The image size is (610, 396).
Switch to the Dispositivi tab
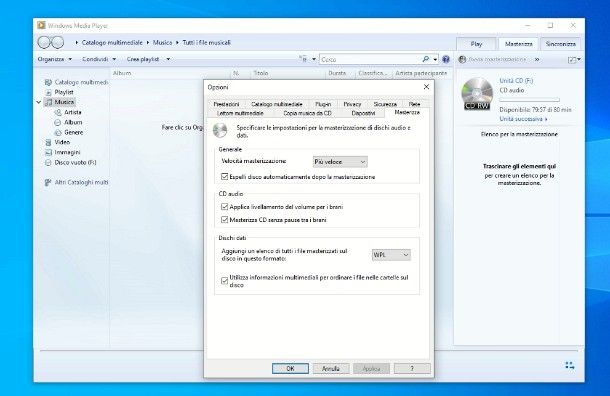point(363,113)
